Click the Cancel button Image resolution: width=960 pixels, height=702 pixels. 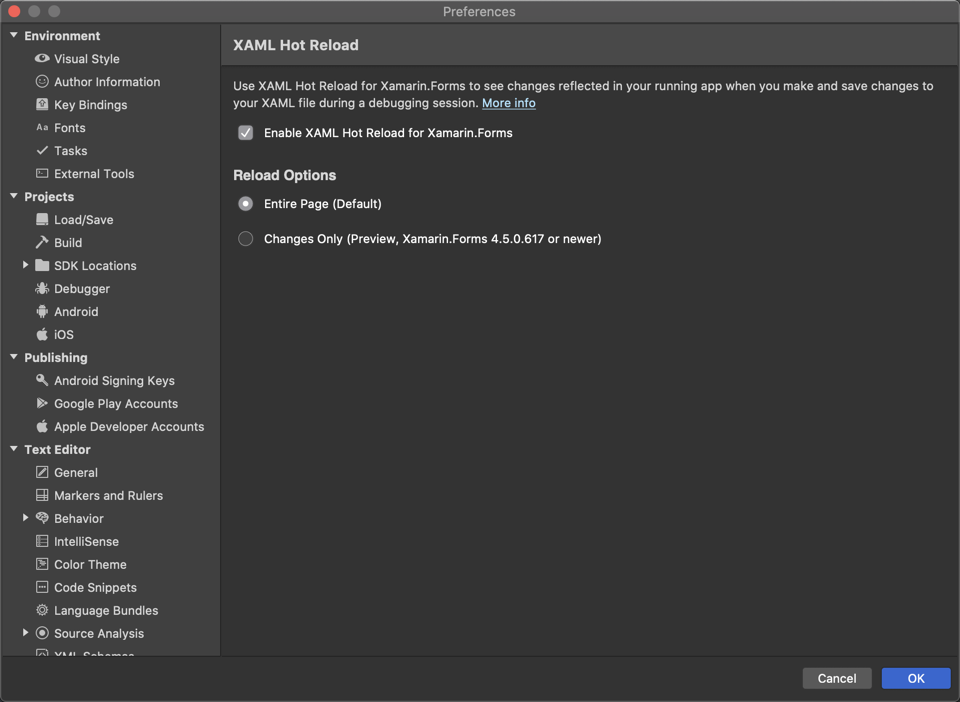pyautogui.click(x=837, y=678)
